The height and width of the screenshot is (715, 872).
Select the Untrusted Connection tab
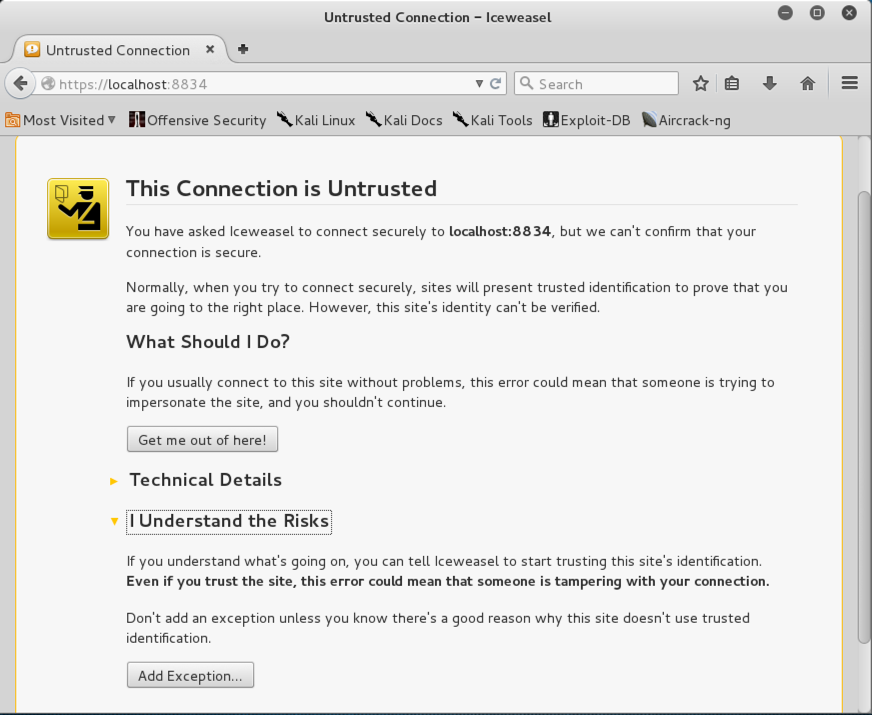tap(120, 49)
